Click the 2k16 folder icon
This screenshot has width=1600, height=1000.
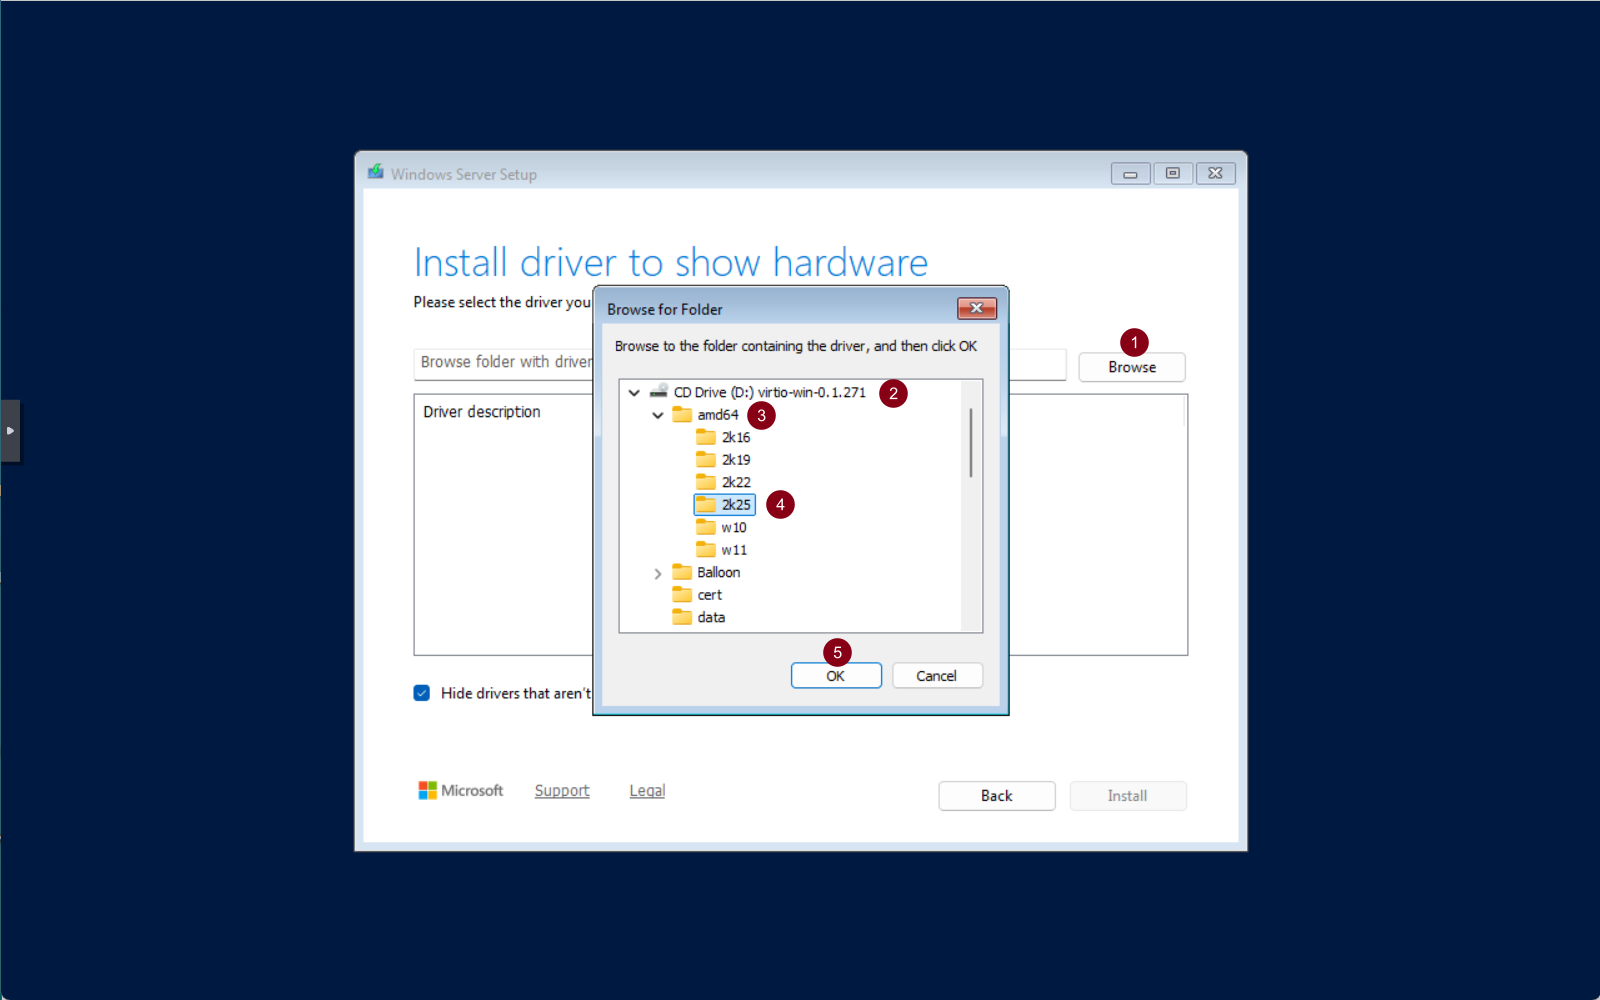coord(706,437)
